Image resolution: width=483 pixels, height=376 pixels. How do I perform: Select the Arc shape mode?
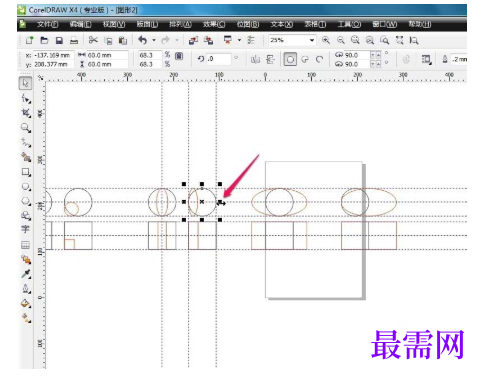click(320, 60)
